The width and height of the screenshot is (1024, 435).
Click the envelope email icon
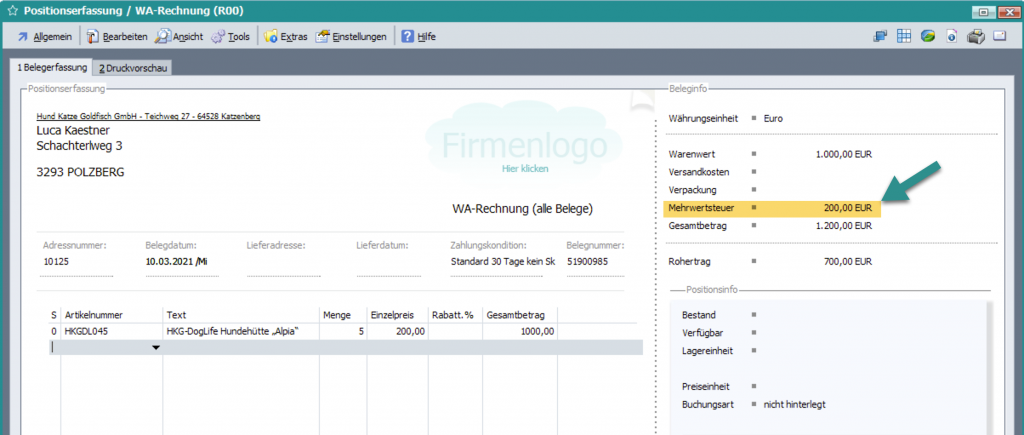click(999, 37)
